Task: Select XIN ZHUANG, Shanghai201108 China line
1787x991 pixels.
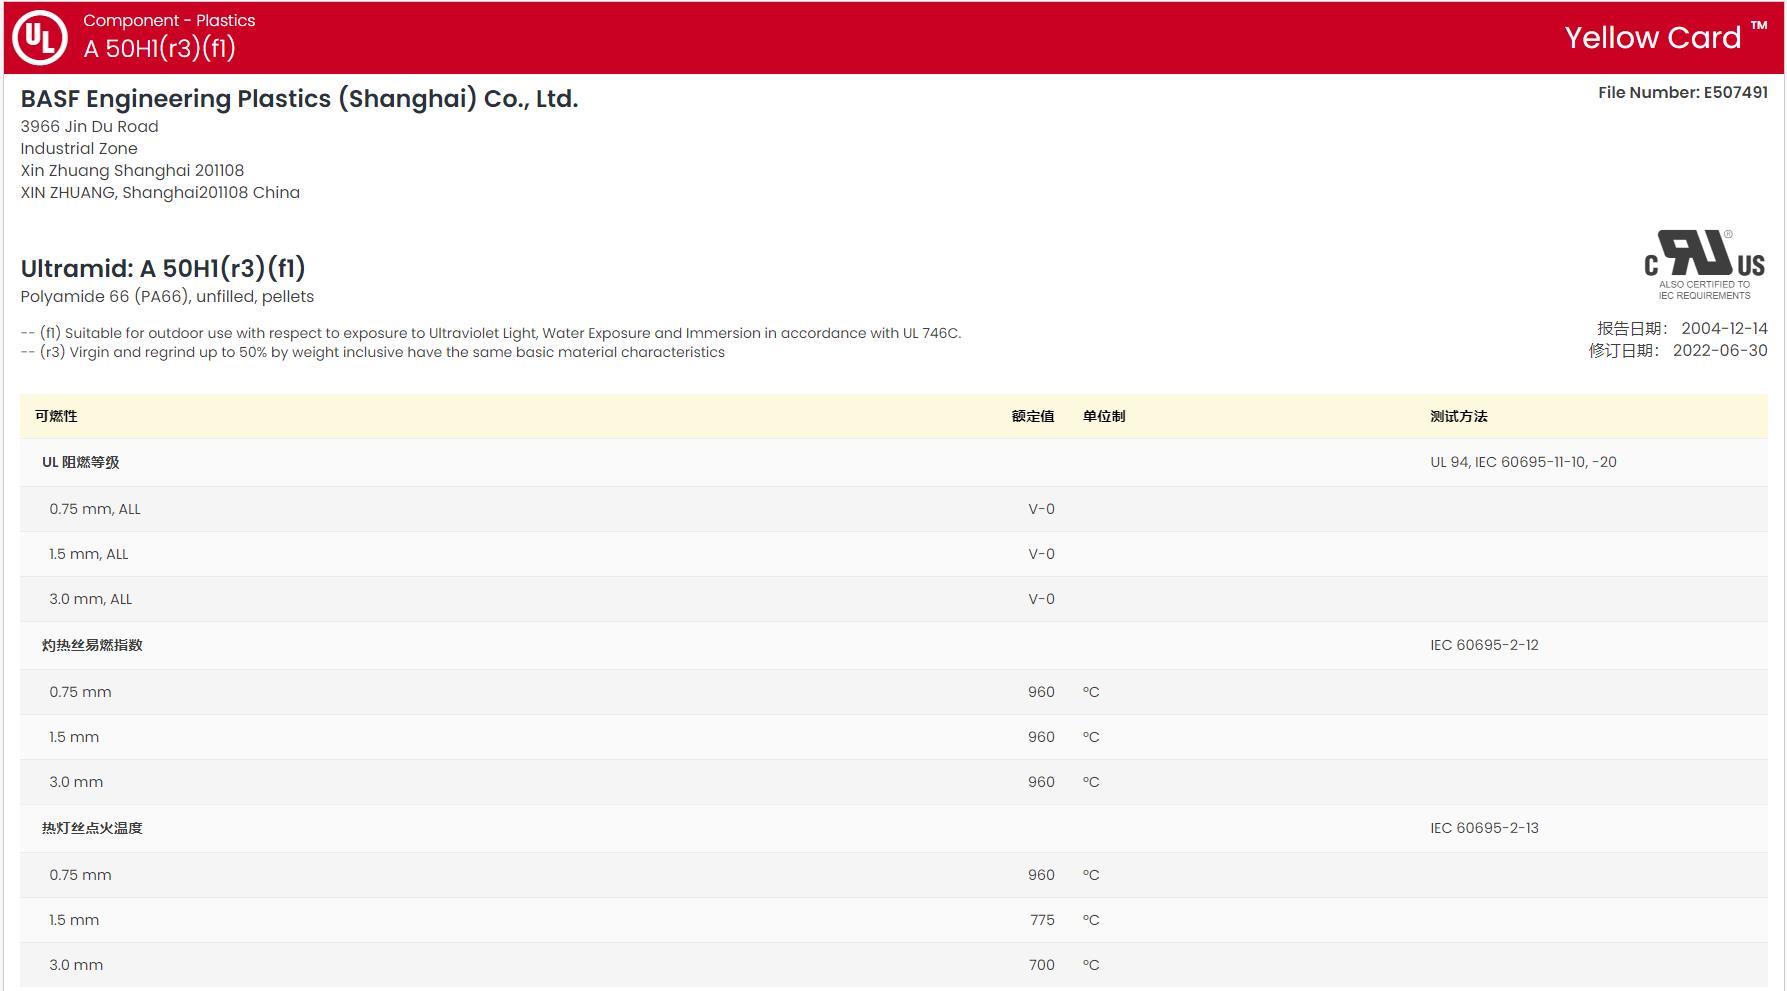Action: [x=160, y=193]
